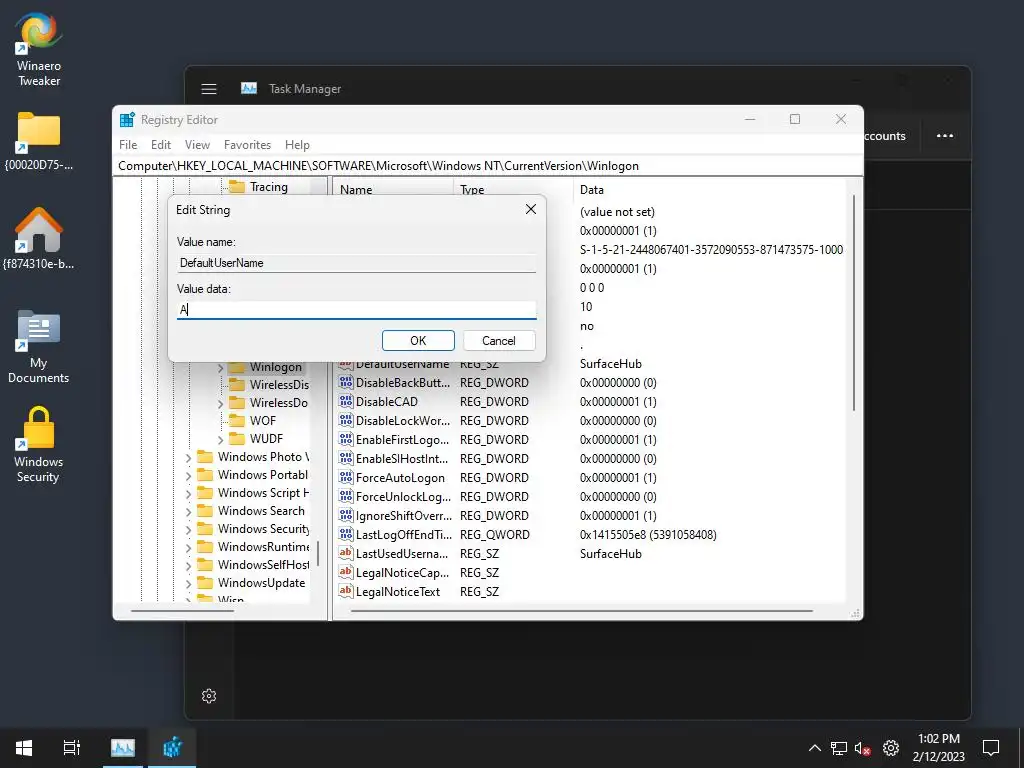
Task: Click the muted volume tray icon
Action: click(863, 748)
